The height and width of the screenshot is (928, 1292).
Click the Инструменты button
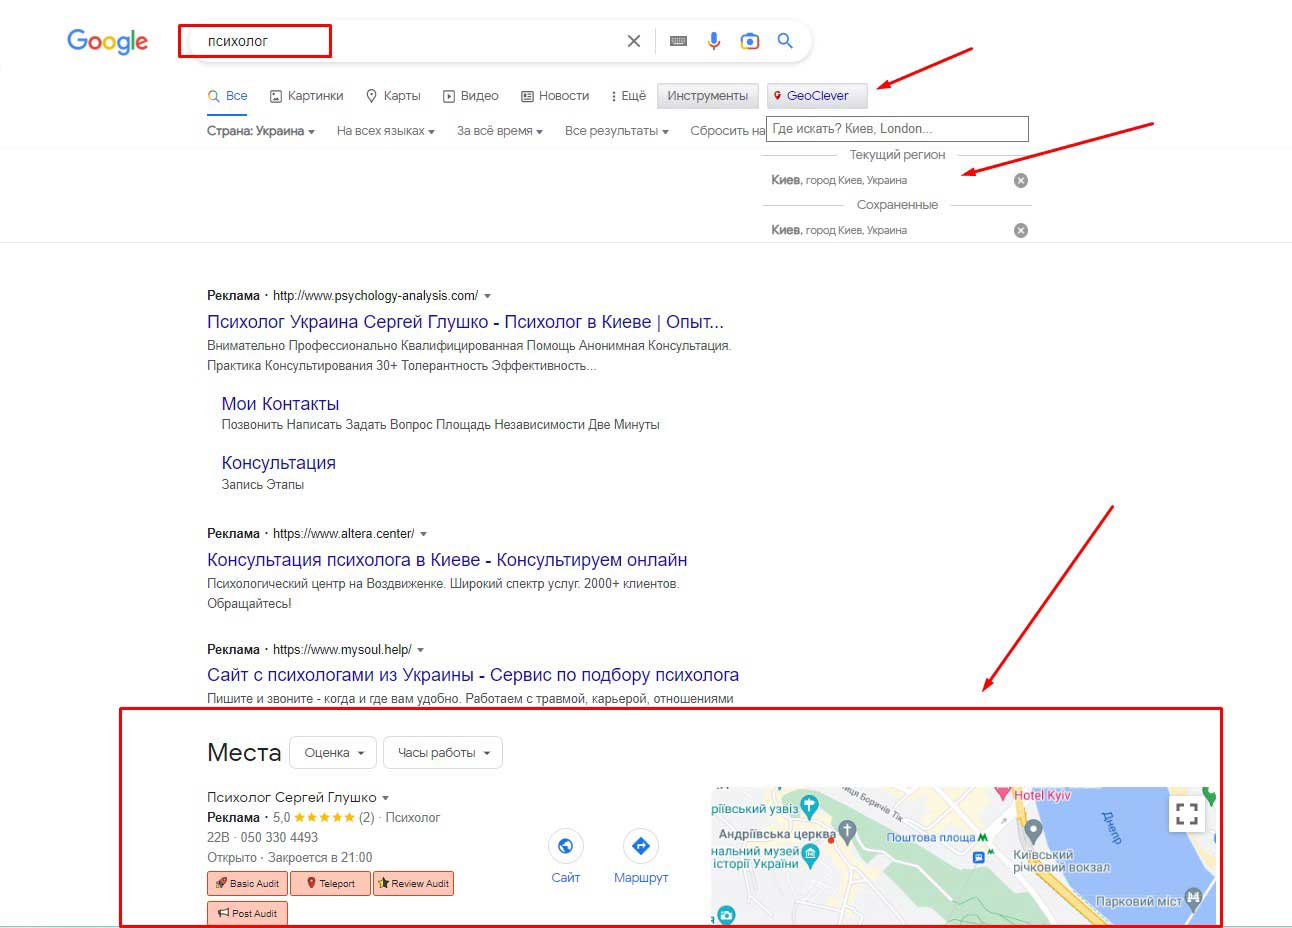(x=708, y=96)
